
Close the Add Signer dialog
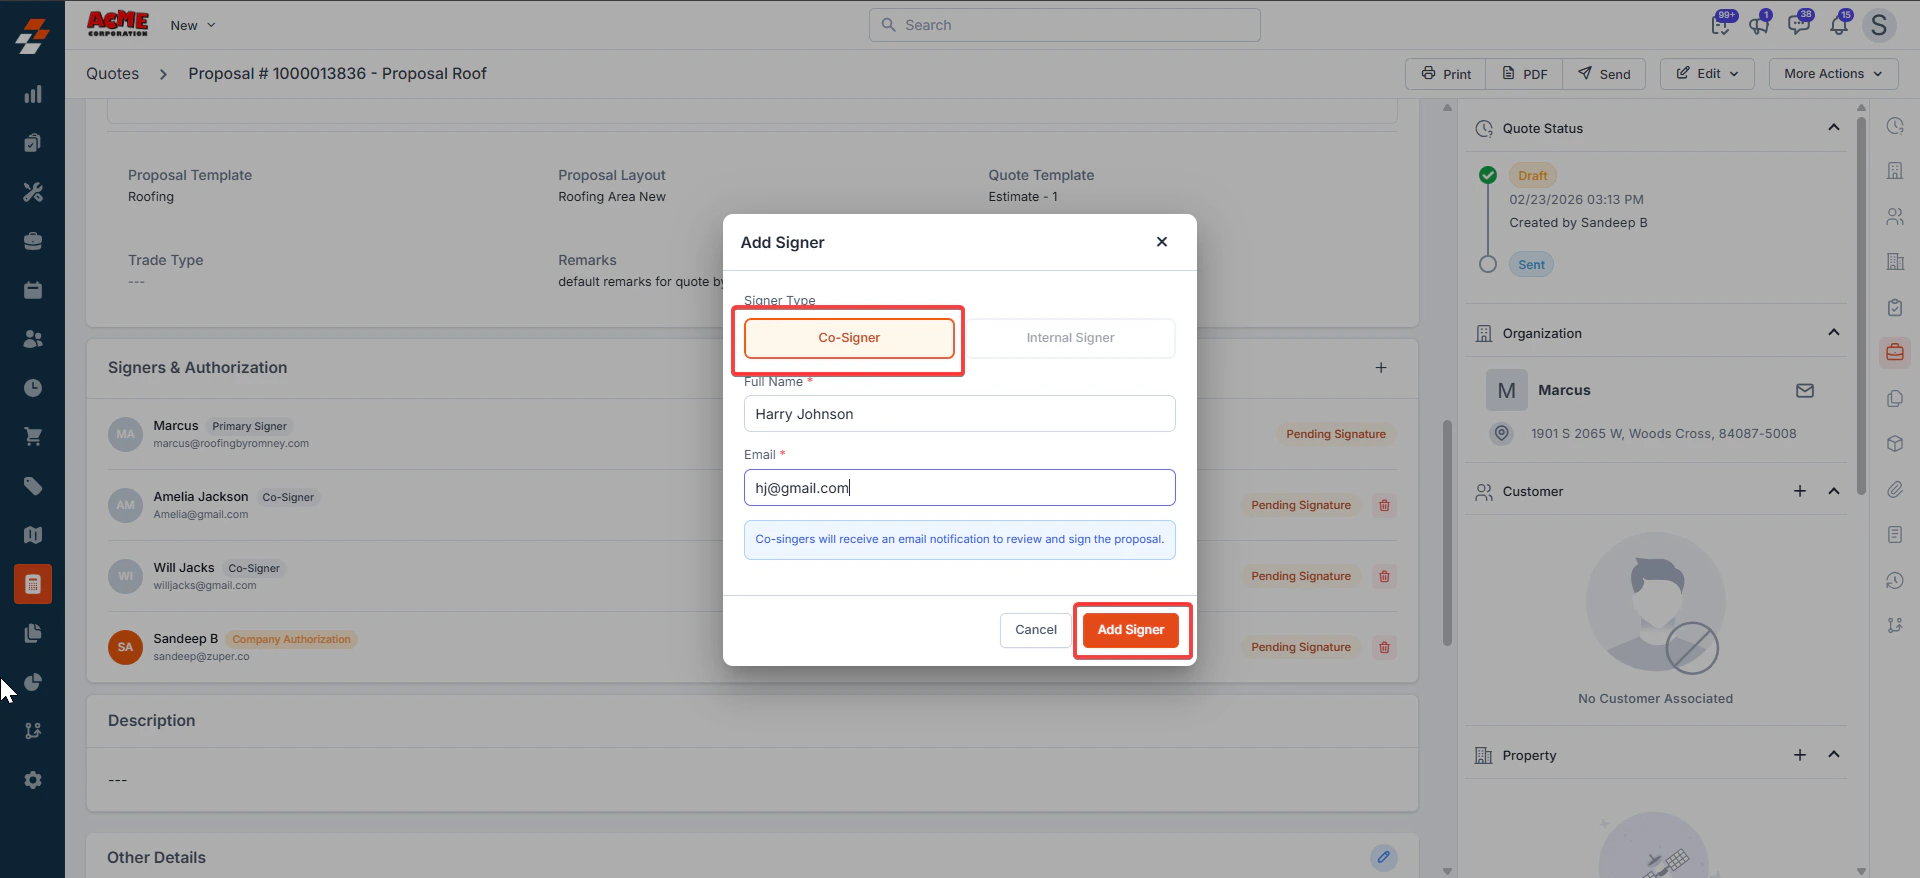click(1162, 242)
